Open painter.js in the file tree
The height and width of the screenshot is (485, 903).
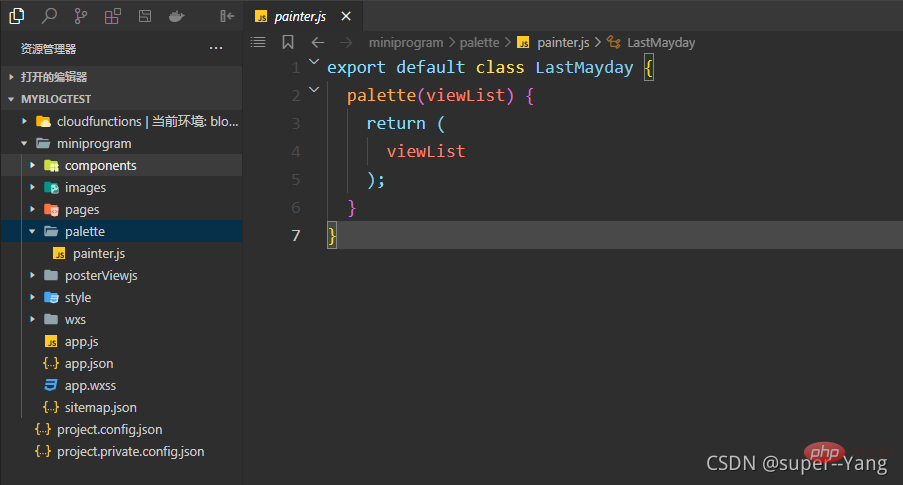click(x=98, y=253)
